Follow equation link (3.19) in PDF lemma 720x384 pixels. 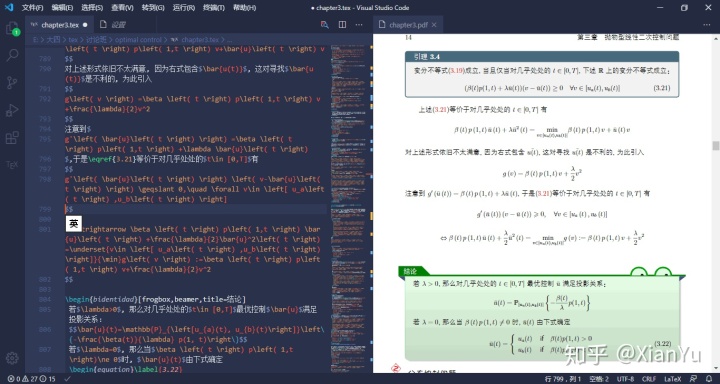coord(456,71)
